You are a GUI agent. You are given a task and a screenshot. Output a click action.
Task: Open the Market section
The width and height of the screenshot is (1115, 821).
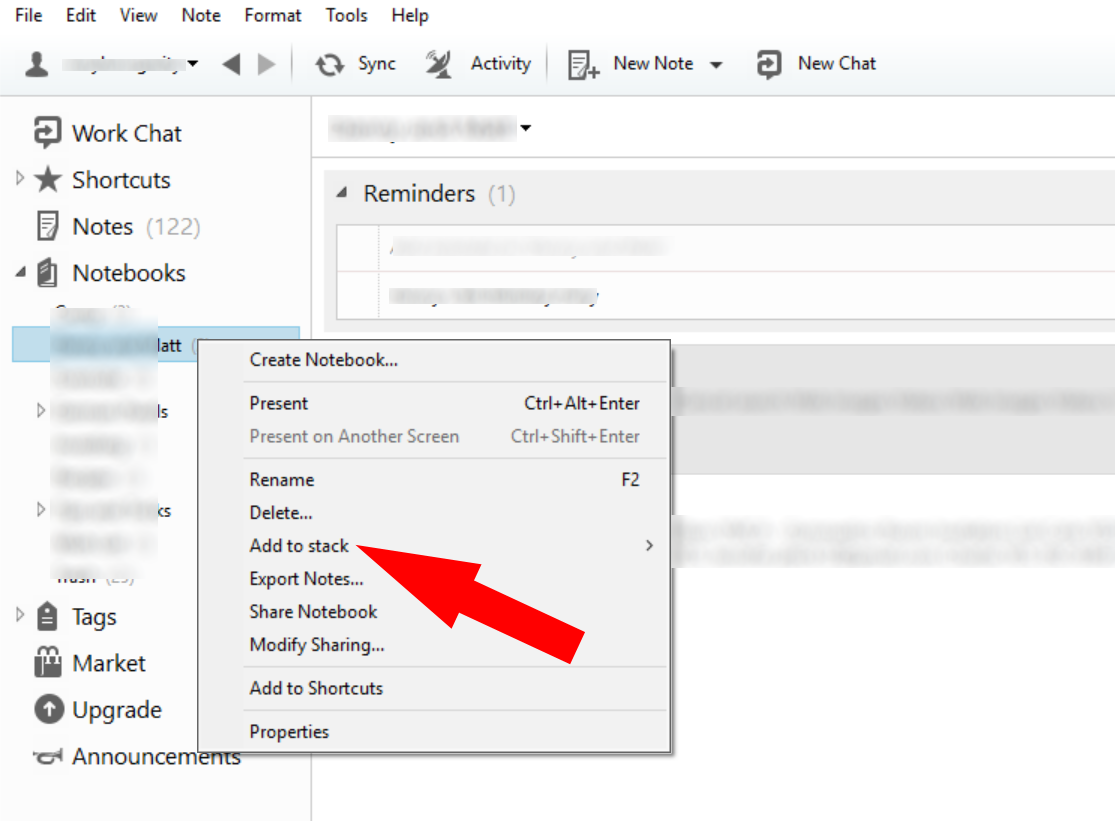click(109, 663)
